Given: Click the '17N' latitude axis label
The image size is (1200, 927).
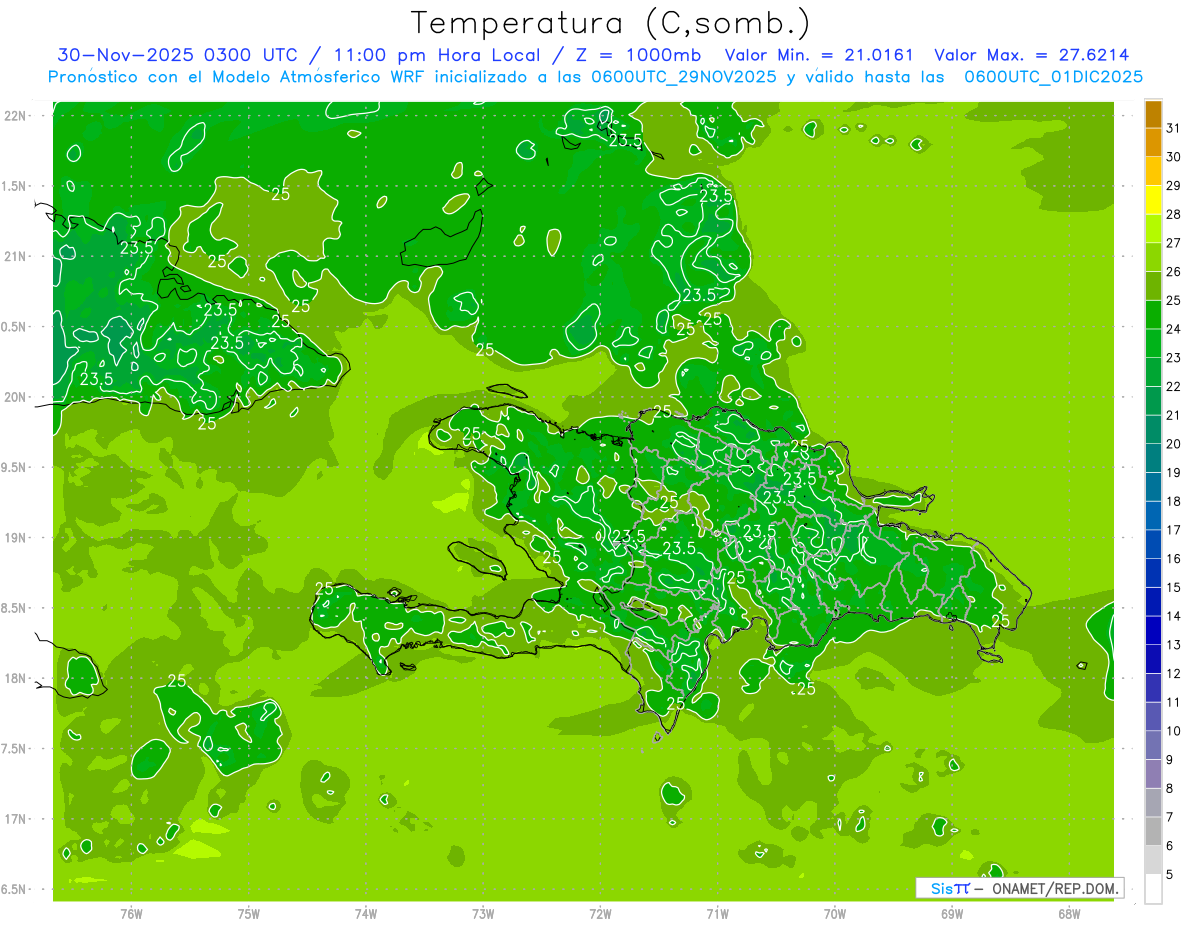Looking at the screenshot, I should tap(15, 819).
